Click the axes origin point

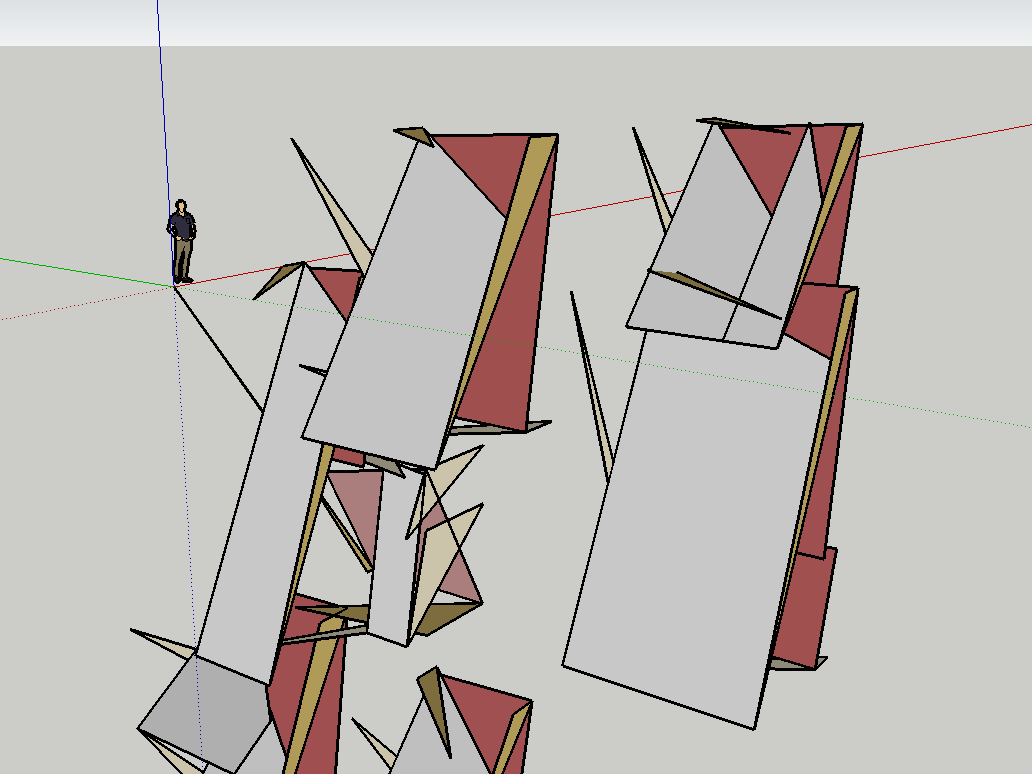[172, 288]
